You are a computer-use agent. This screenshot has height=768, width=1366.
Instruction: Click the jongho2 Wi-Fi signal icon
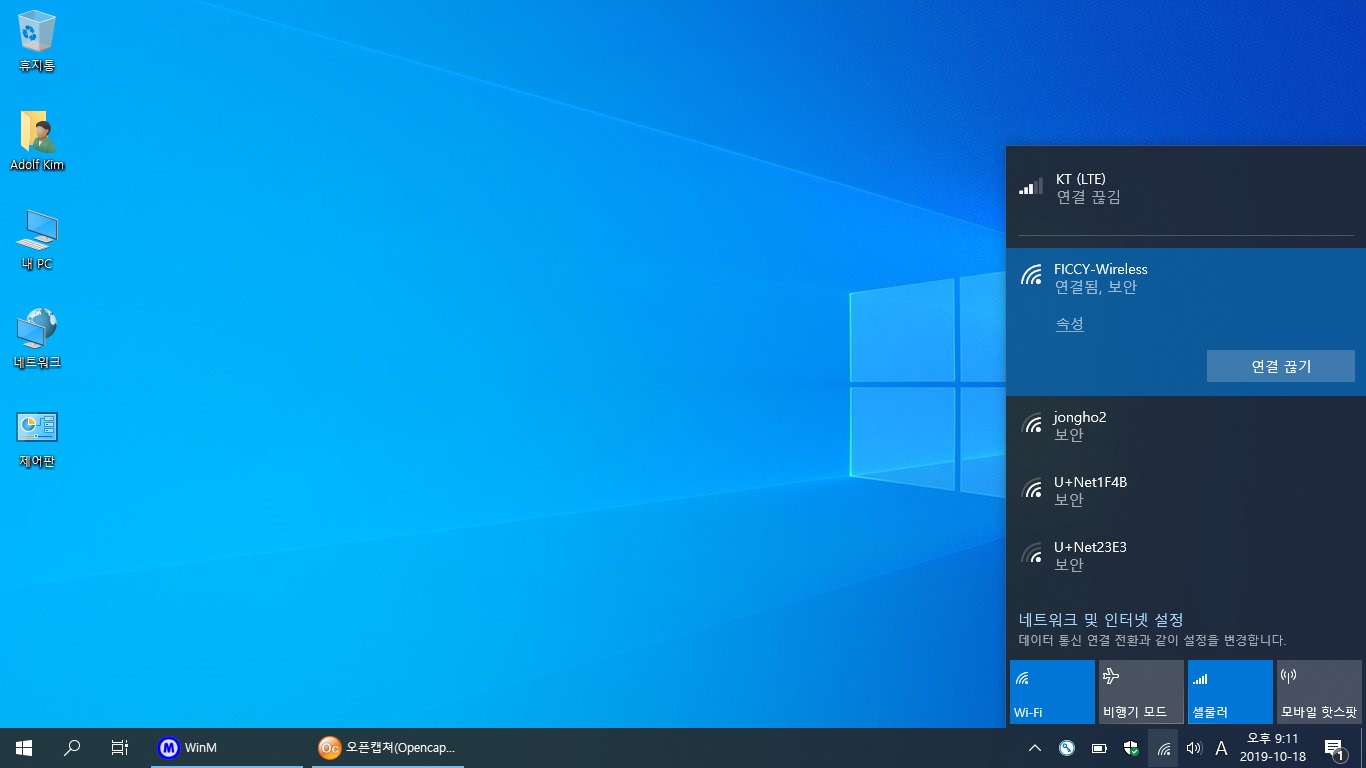coord(1032,424)
